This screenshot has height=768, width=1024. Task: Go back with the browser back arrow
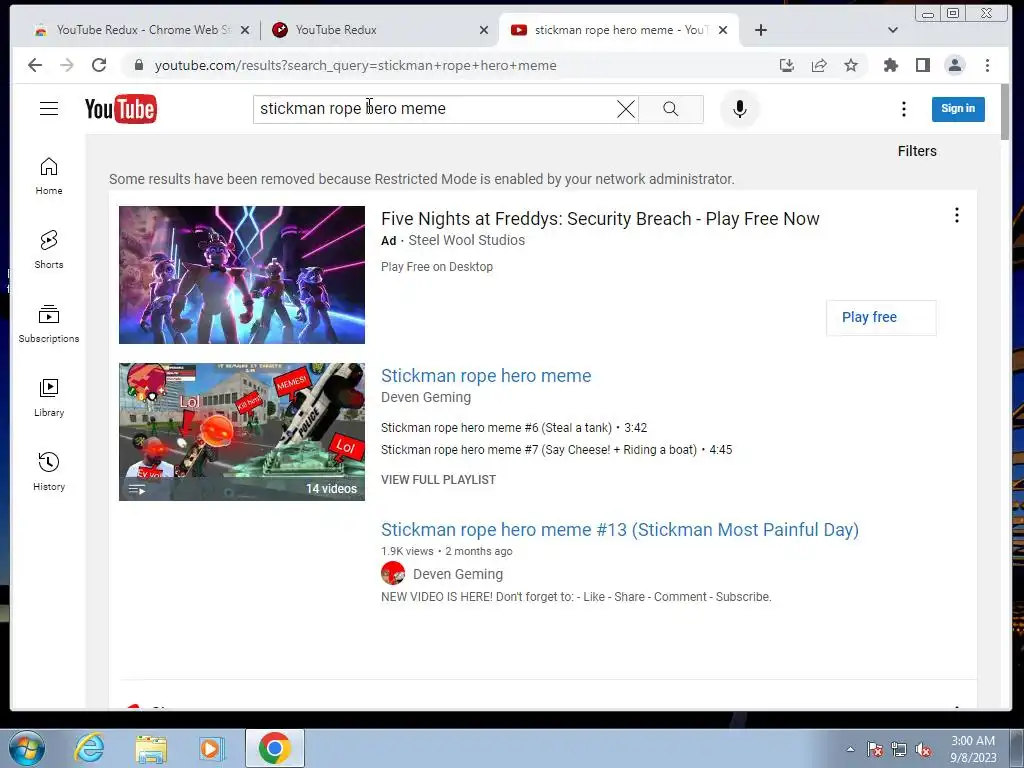click(35, 65)
